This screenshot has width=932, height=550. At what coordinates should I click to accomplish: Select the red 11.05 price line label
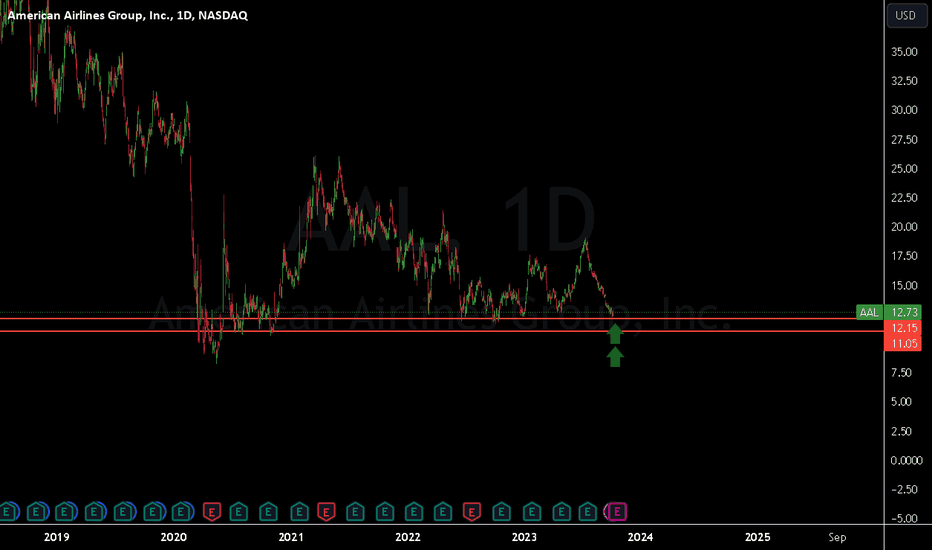903,343
